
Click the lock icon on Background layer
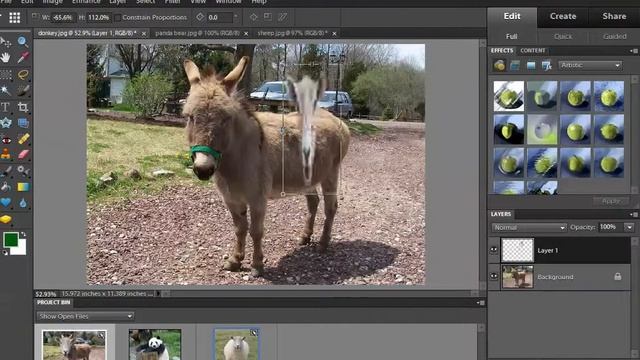point(618,277)
